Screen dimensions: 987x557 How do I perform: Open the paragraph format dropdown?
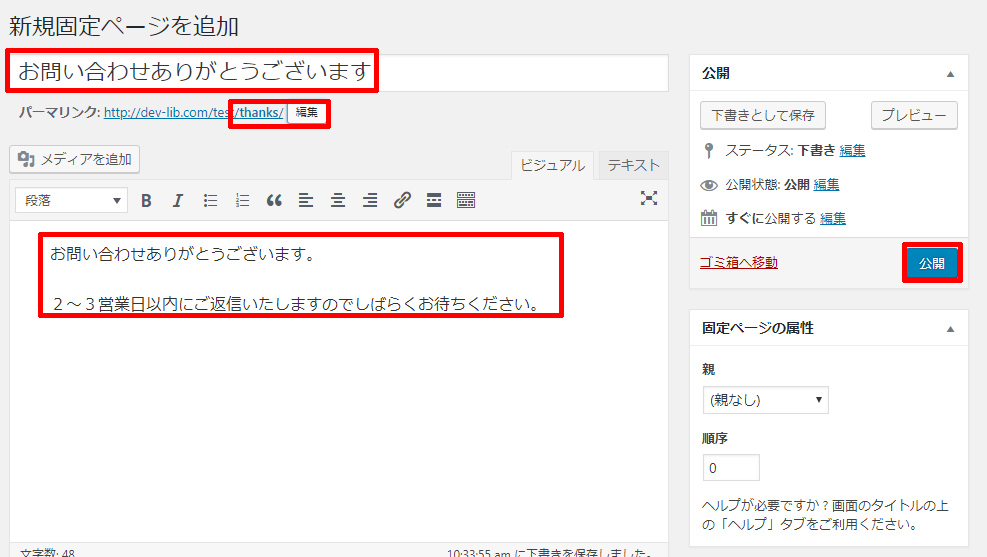pos(71,200)
